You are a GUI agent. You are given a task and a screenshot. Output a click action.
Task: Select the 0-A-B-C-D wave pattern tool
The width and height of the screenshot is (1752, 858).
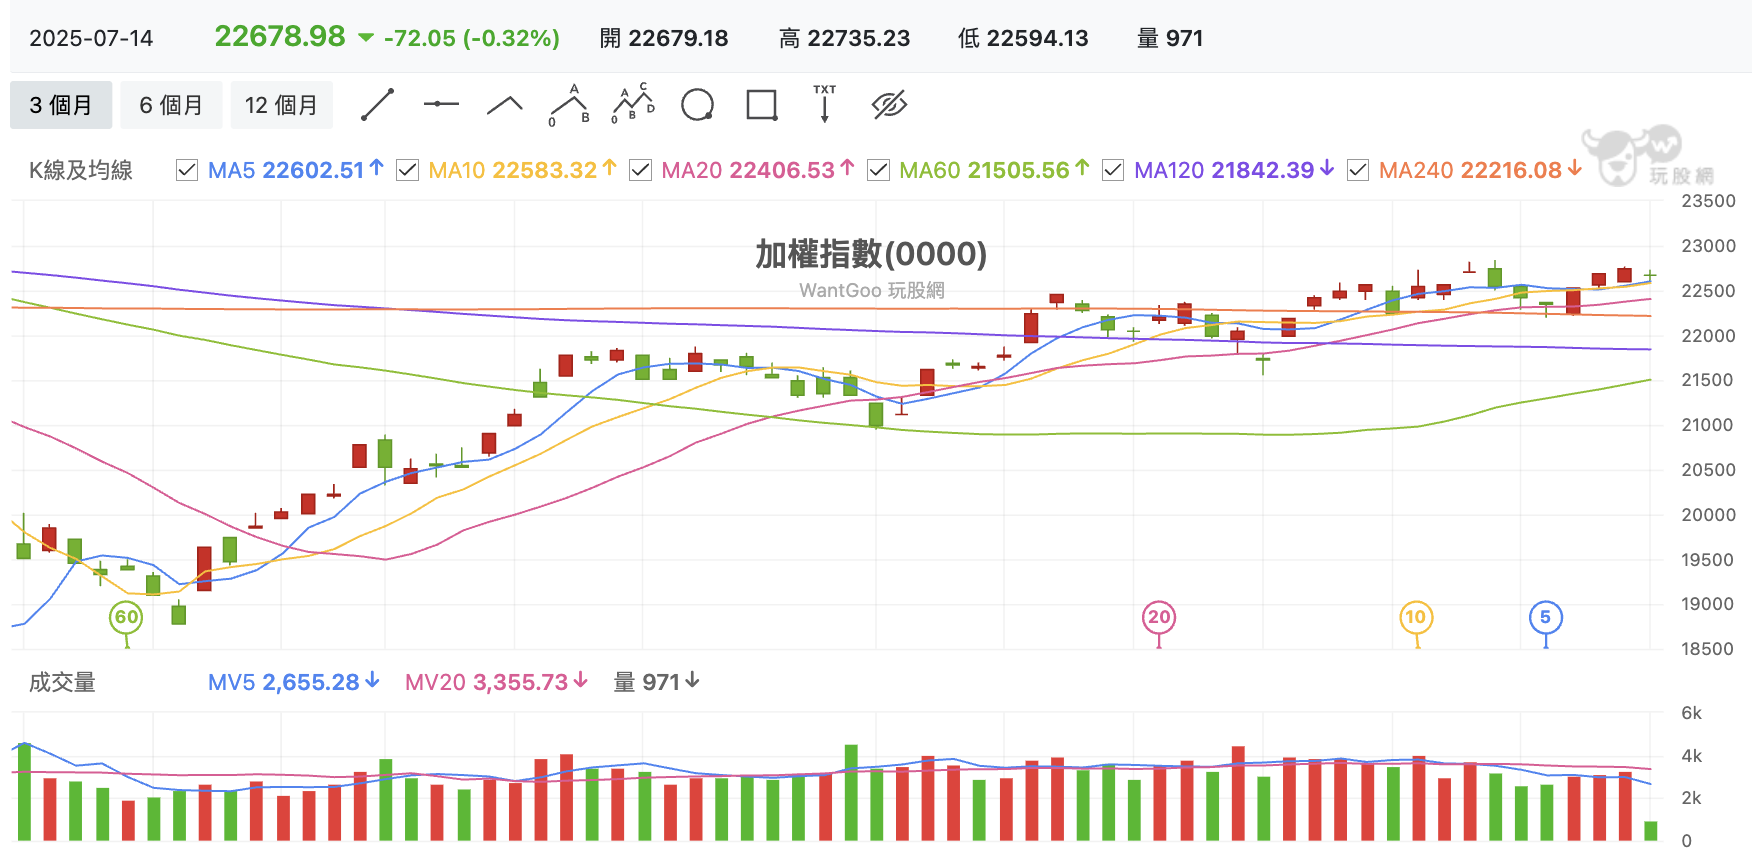tap(633, 104)
